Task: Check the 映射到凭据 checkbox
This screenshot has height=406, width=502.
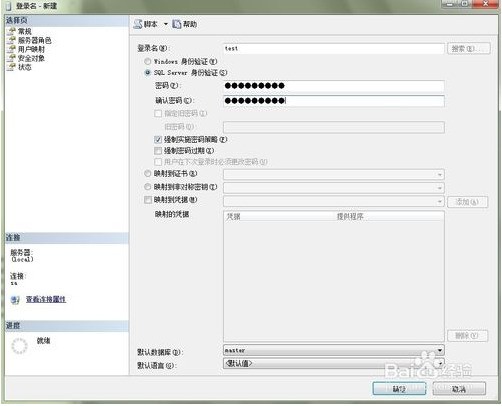Action: pos(148,200)
